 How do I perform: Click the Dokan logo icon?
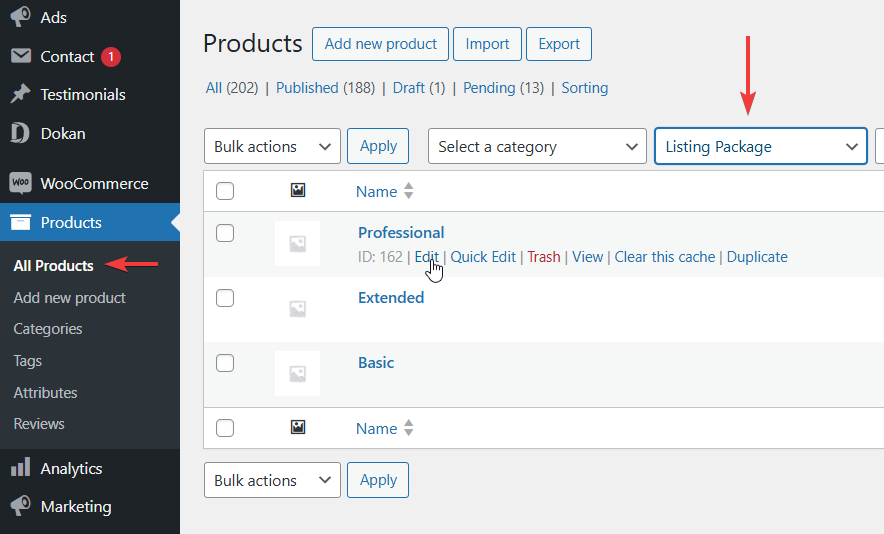coord(20,133)
